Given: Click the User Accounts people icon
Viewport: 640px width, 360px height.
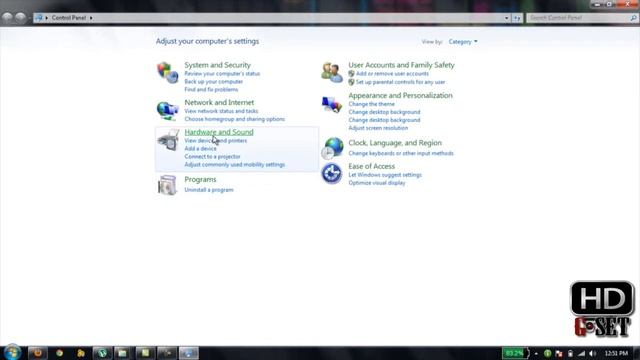Looking at the screenshot, I should [332, 72].
